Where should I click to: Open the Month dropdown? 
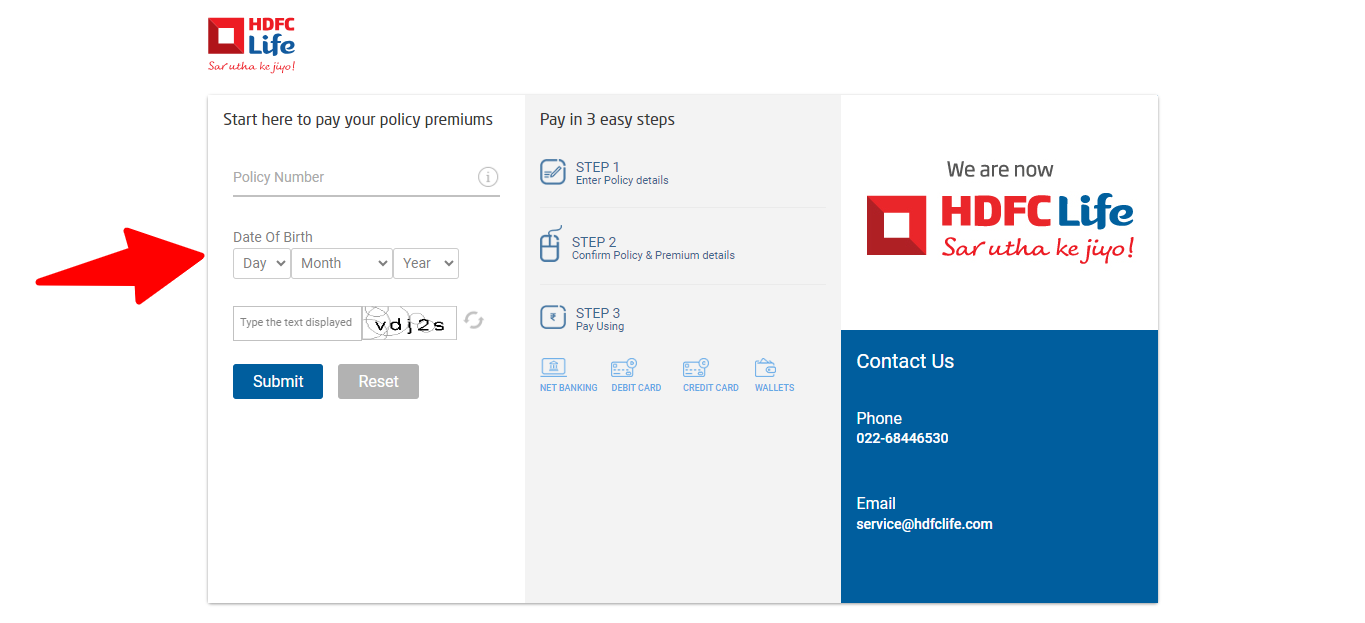[342, 263]
